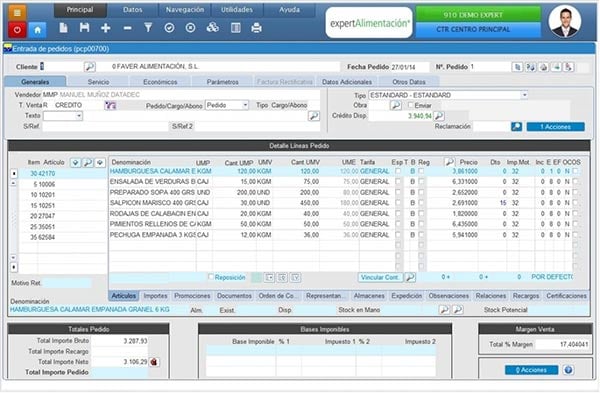Open the binoculars search icon

(212, 27)
